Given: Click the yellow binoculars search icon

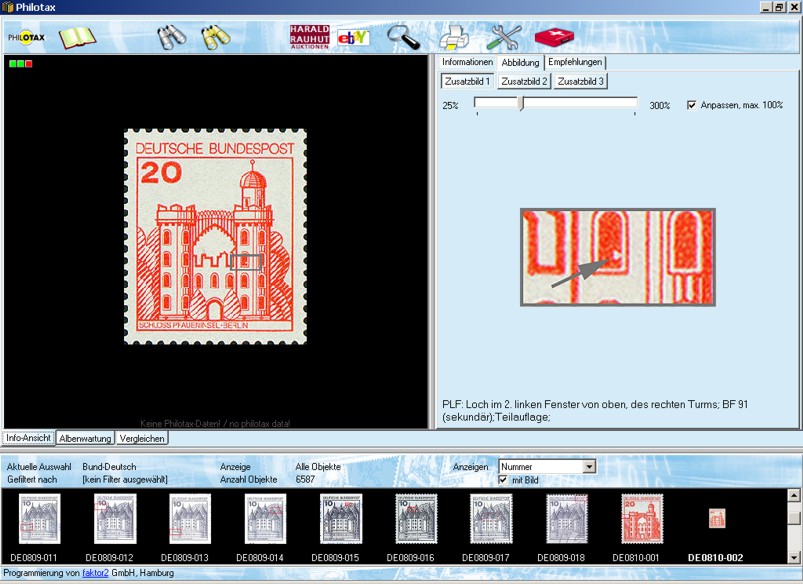Looking at the screenshot, I should (216, 38).
